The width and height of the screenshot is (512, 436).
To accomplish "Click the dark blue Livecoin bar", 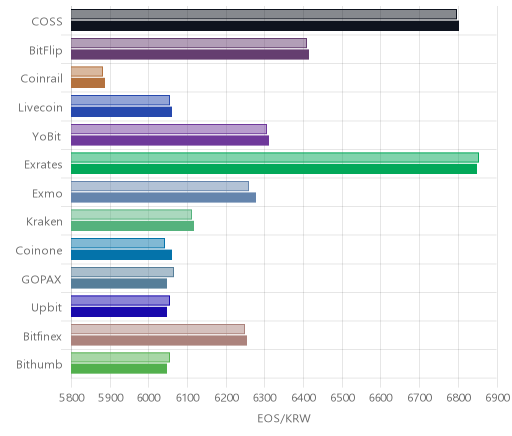I will pyautogui.click(x=121, y=112).
